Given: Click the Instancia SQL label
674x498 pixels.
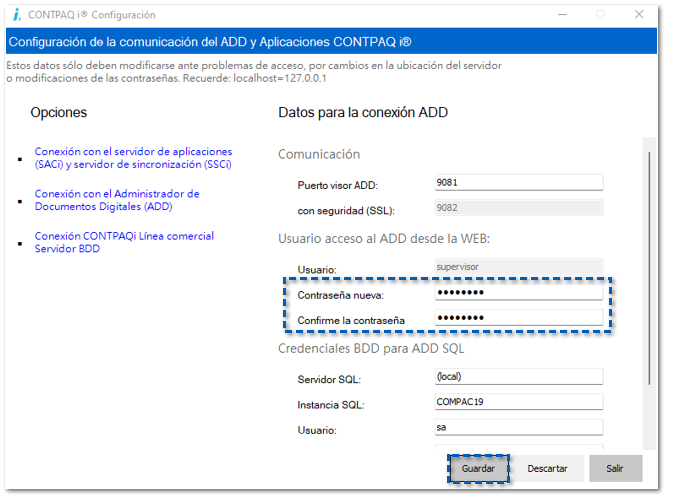Looking at the screenshot, I should [x=331, y=405].
